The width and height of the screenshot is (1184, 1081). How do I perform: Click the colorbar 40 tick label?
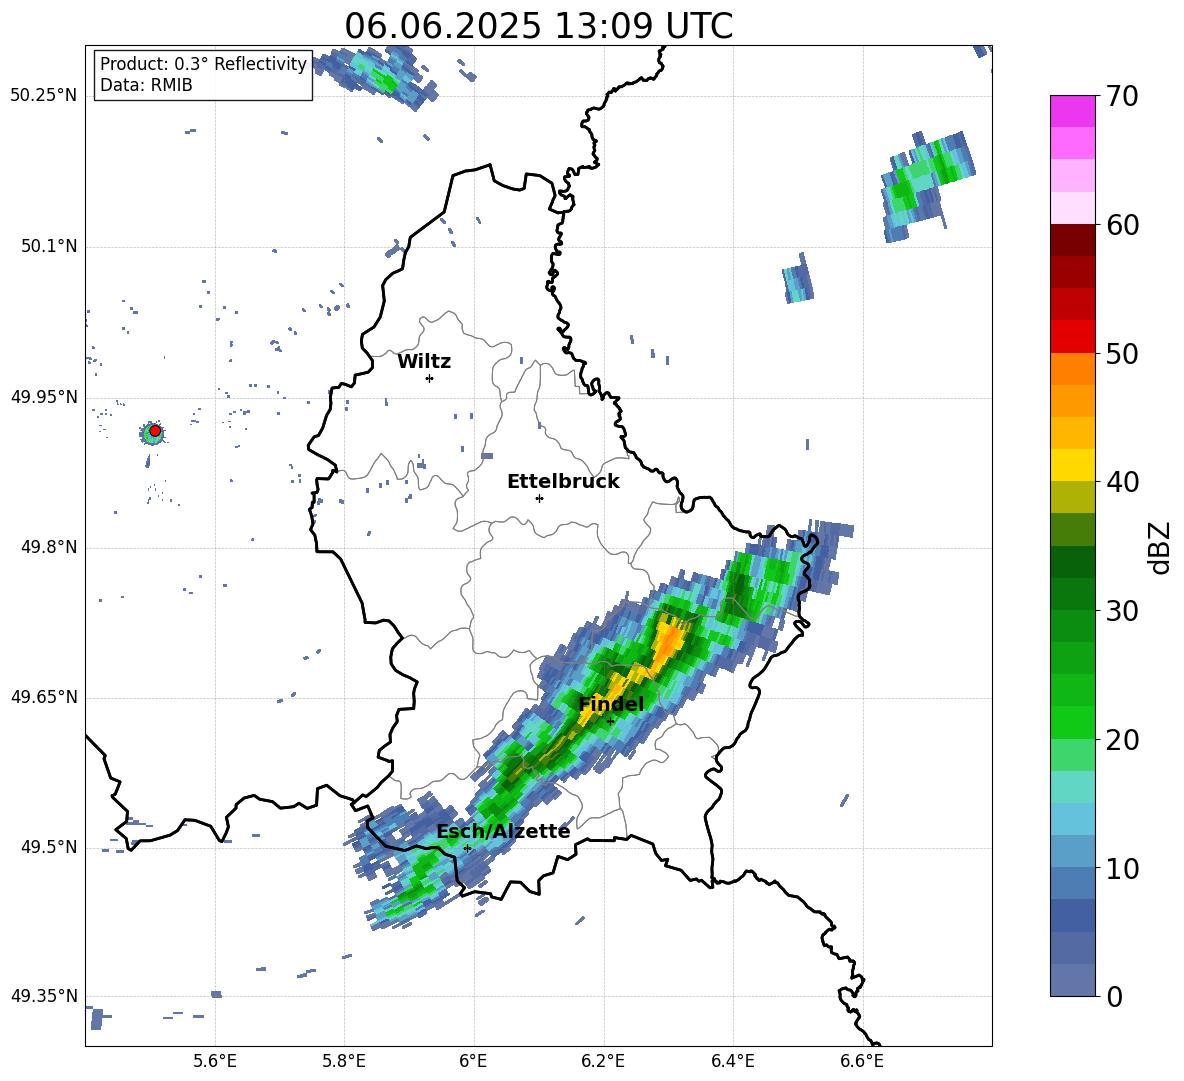[x=1122, y=482]
